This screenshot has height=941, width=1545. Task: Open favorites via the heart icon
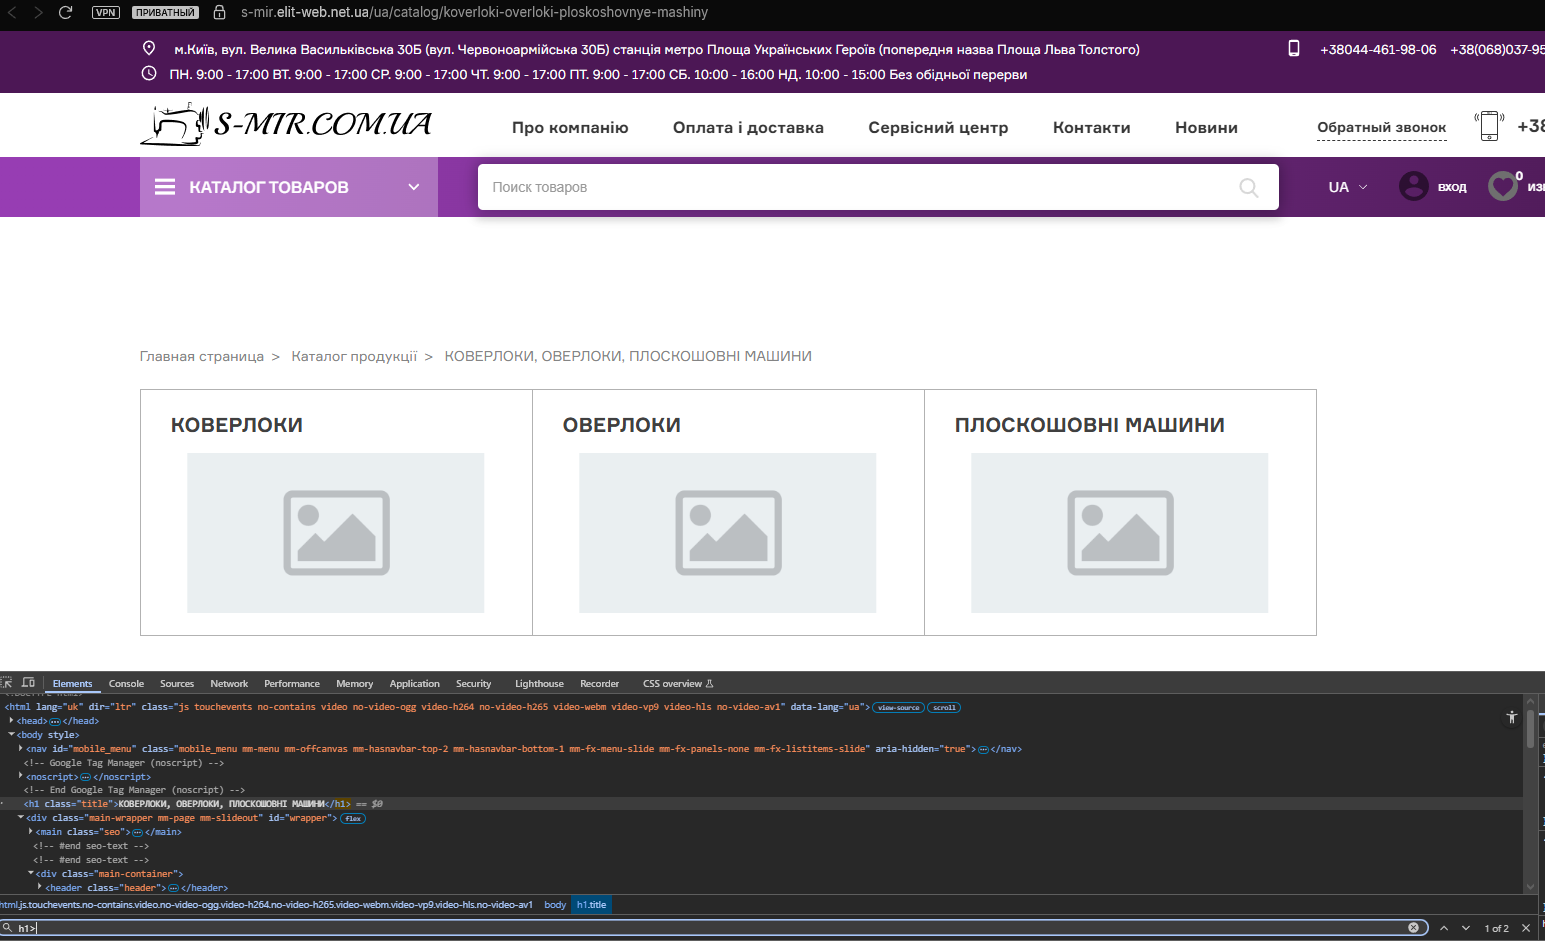[x=1503, y=186]
